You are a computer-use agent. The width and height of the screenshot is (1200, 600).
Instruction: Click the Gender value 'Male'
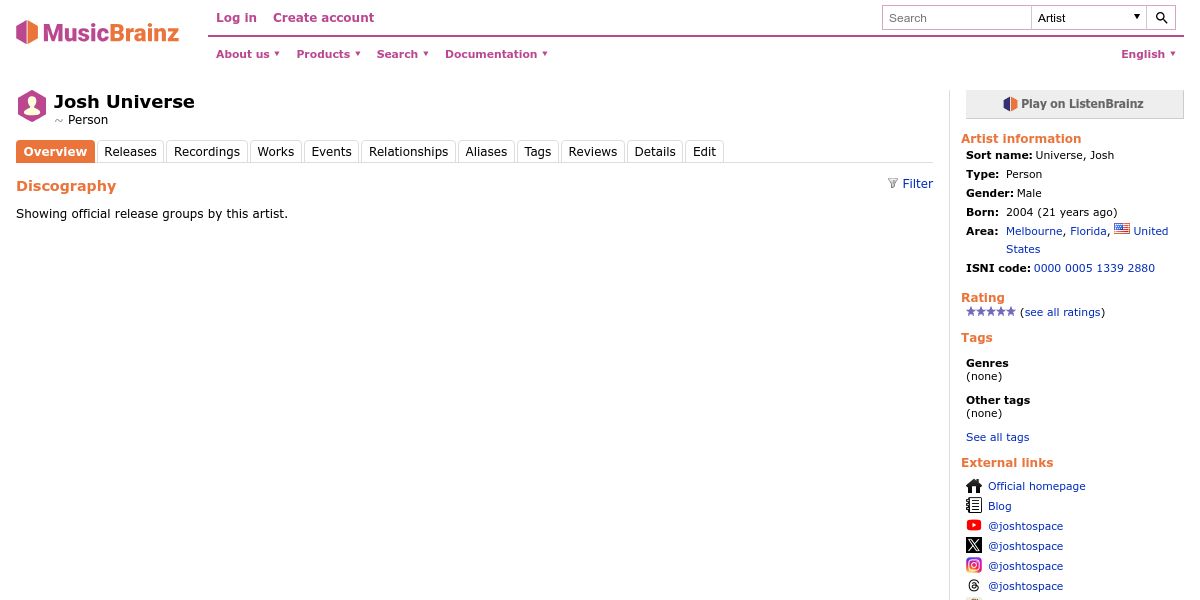[x=1029, y=193]
